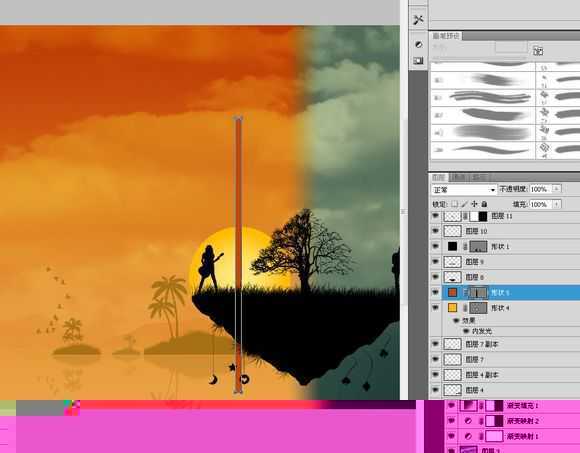Select the vector mask thumbnail of 形状 1
Viewport: 580px width, 453px height.
[x=478, y=246]
